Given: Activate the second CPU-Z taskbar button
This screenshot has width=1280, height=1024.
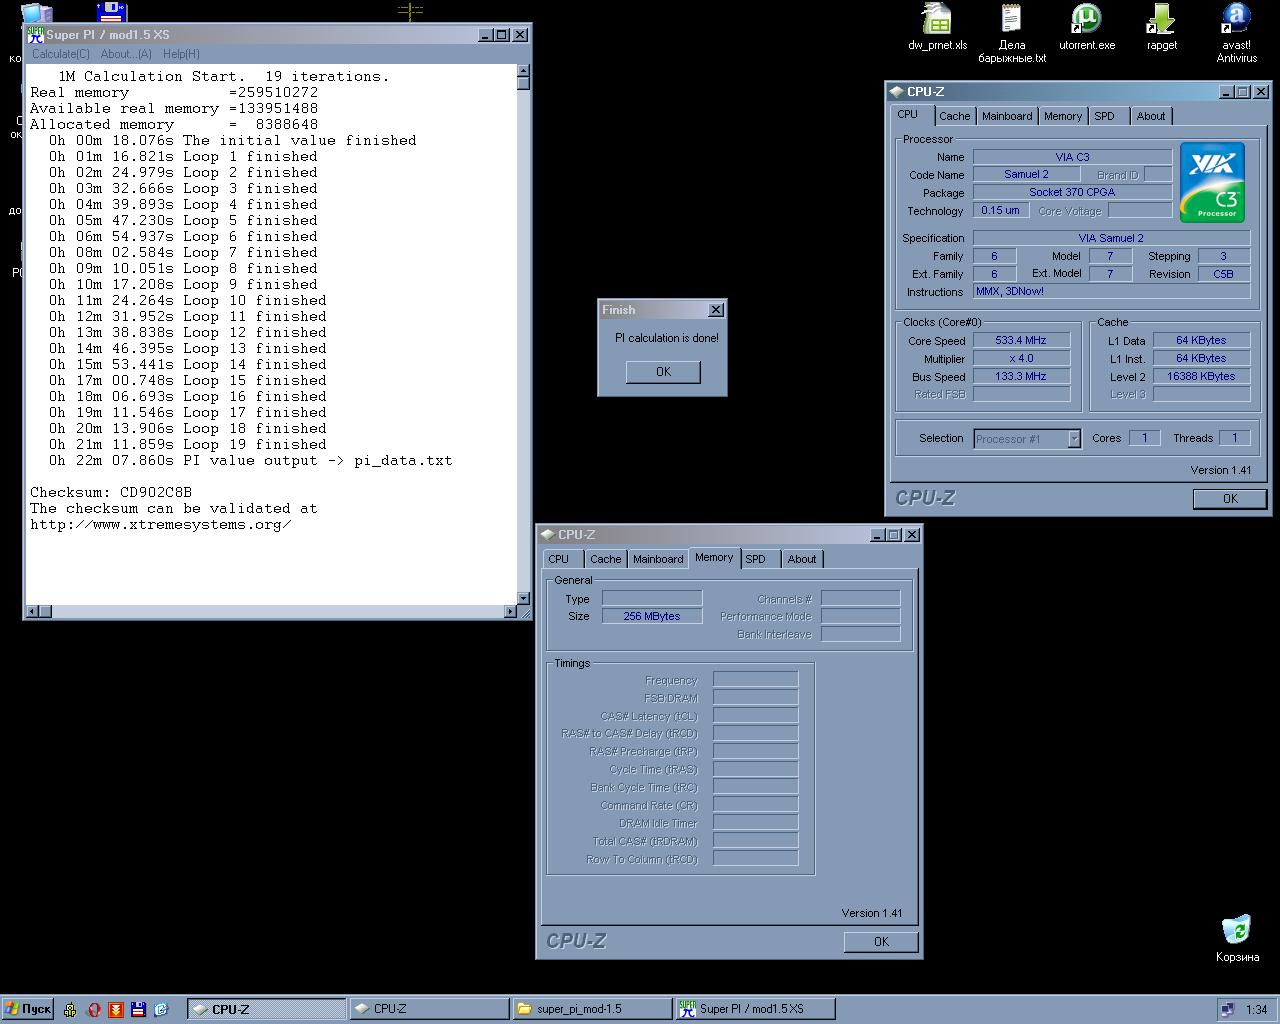Looking at the screenshot, I should tap(429, 1009).
